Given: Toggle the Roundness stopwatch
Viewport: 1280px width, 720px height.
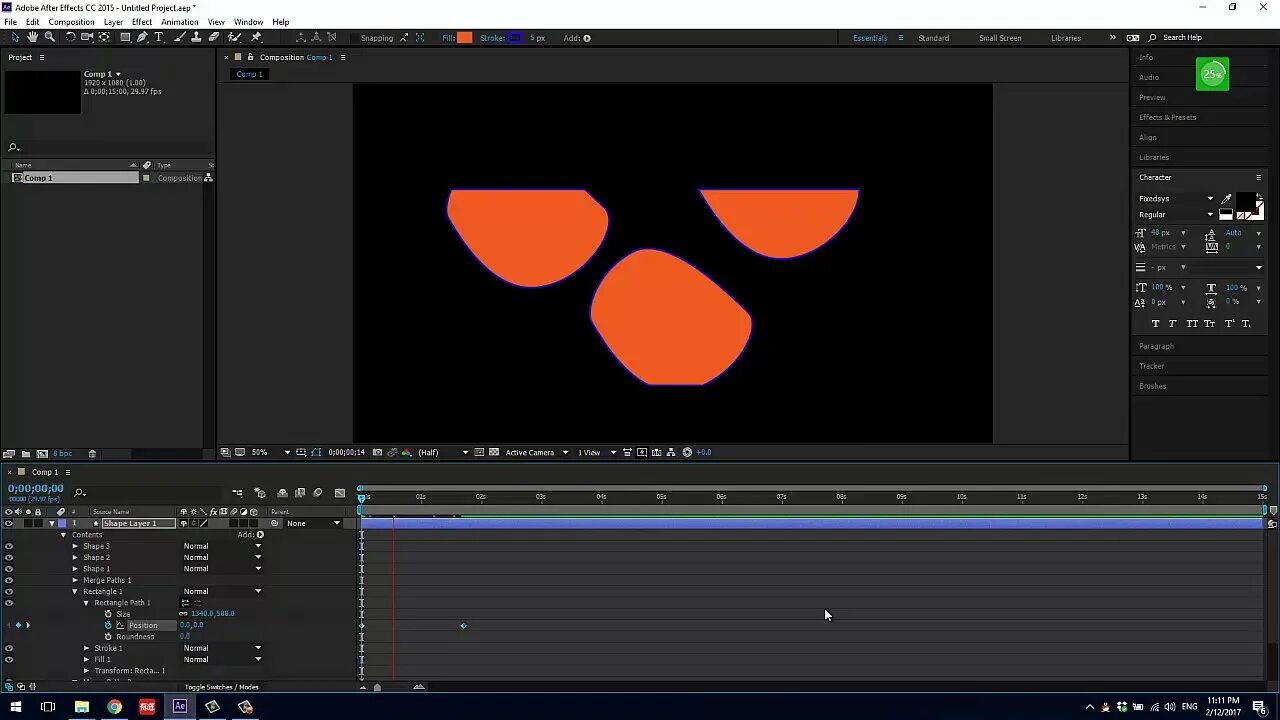Looking at the screenshot, I should click(x=108, y=636).
